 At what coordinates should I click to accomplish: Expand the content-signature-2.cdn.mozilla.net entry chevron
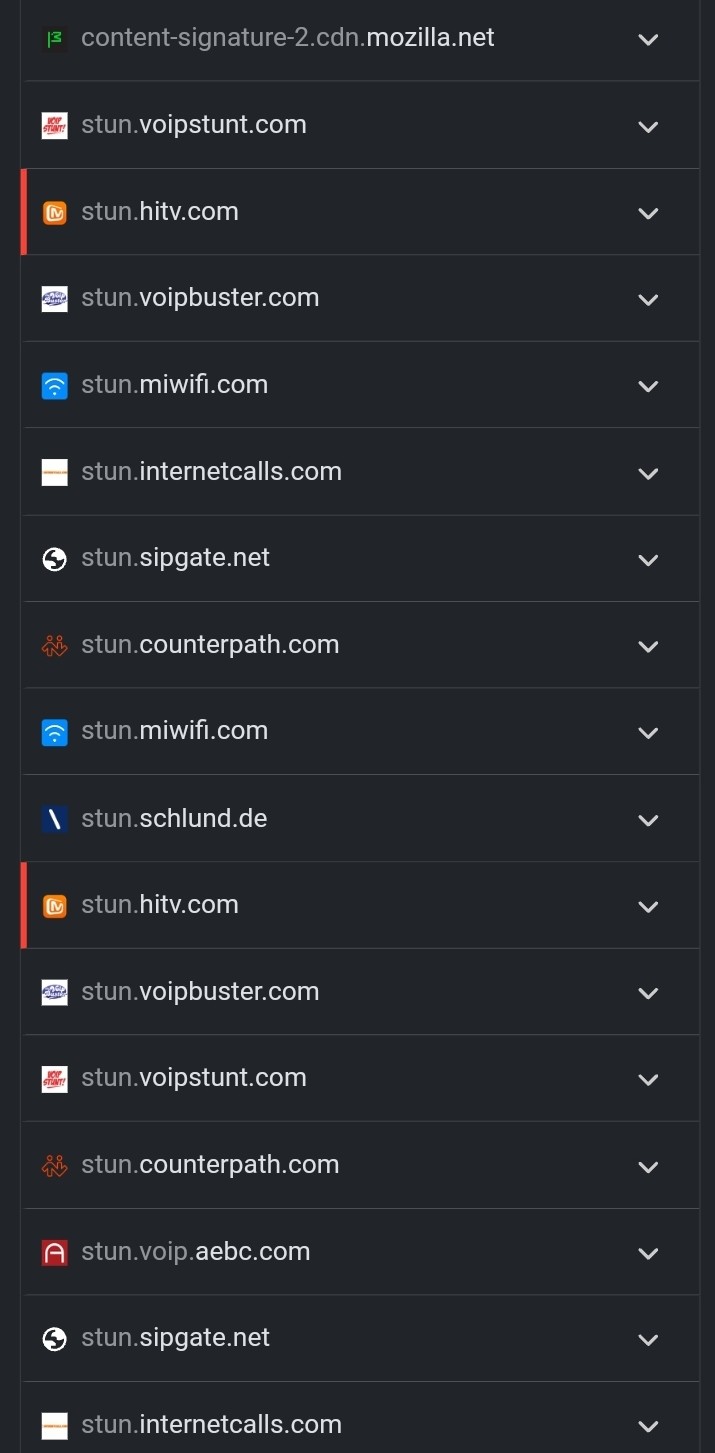[x=648, y=39]
